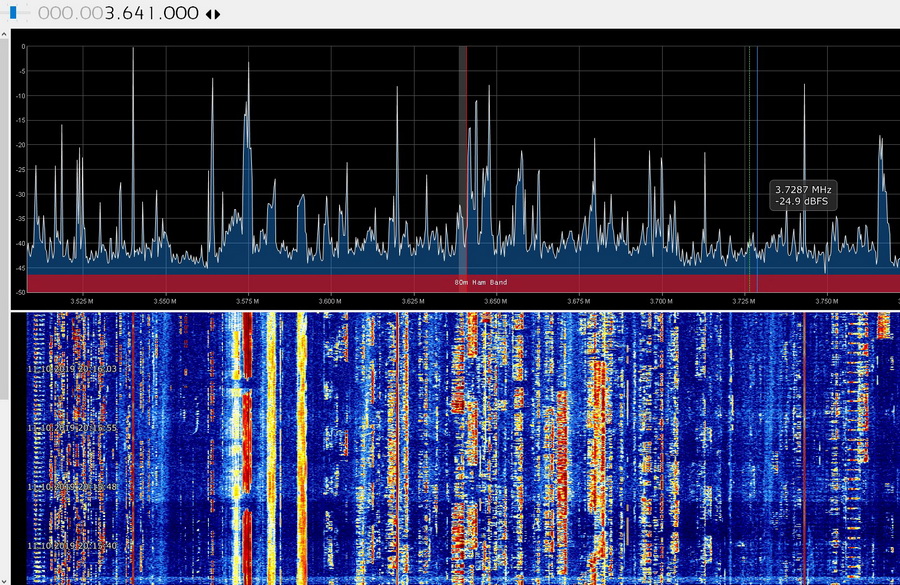The height and width of the screenshot is (585, 900).
Task: Click the left tuning arrow beside the frequency
Action: 208,14
